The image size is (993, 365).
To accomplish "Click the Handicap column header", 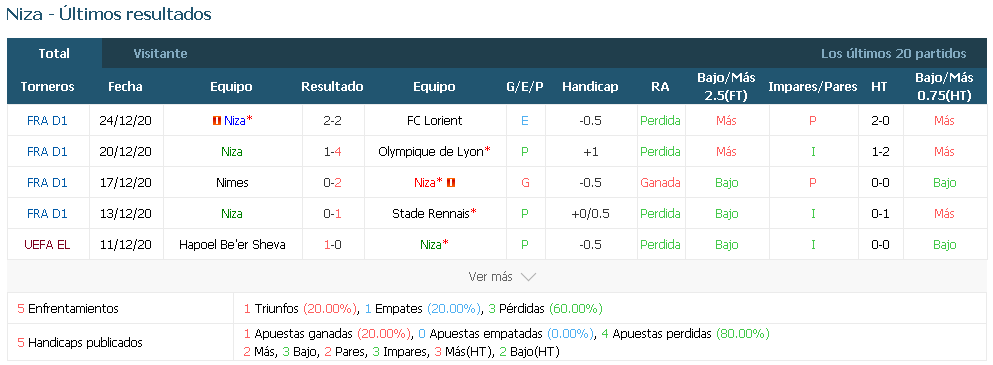I will coord(590,87).
